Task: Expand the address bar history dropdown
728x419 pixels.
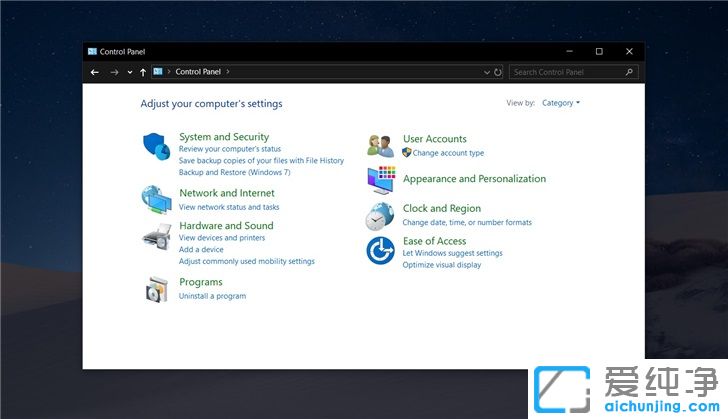Action: [x=487, y=72]
